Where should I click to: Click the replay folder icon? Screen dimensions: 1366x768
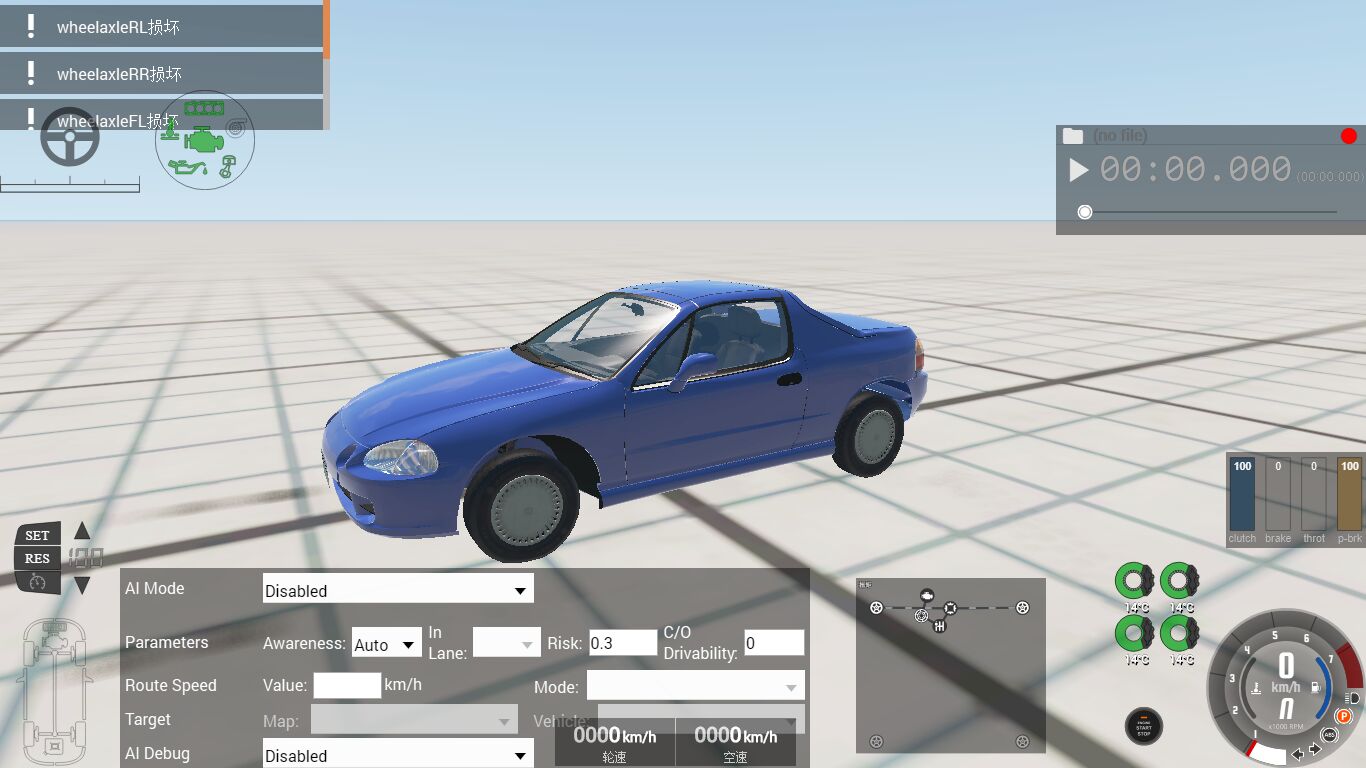click(1073, 136)
